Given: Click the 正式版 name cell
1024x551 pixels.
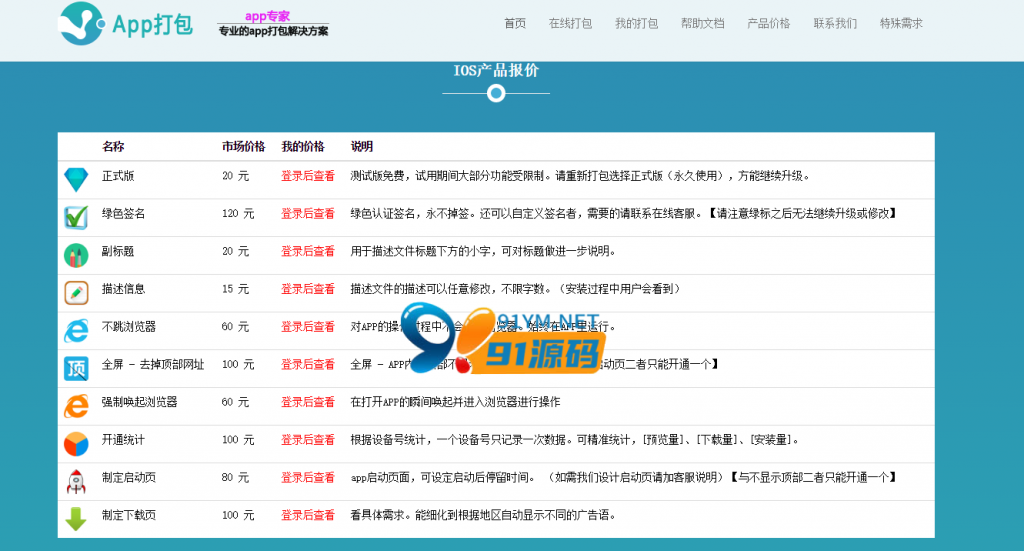Looking at the screenshot, I should coord(118,176).
